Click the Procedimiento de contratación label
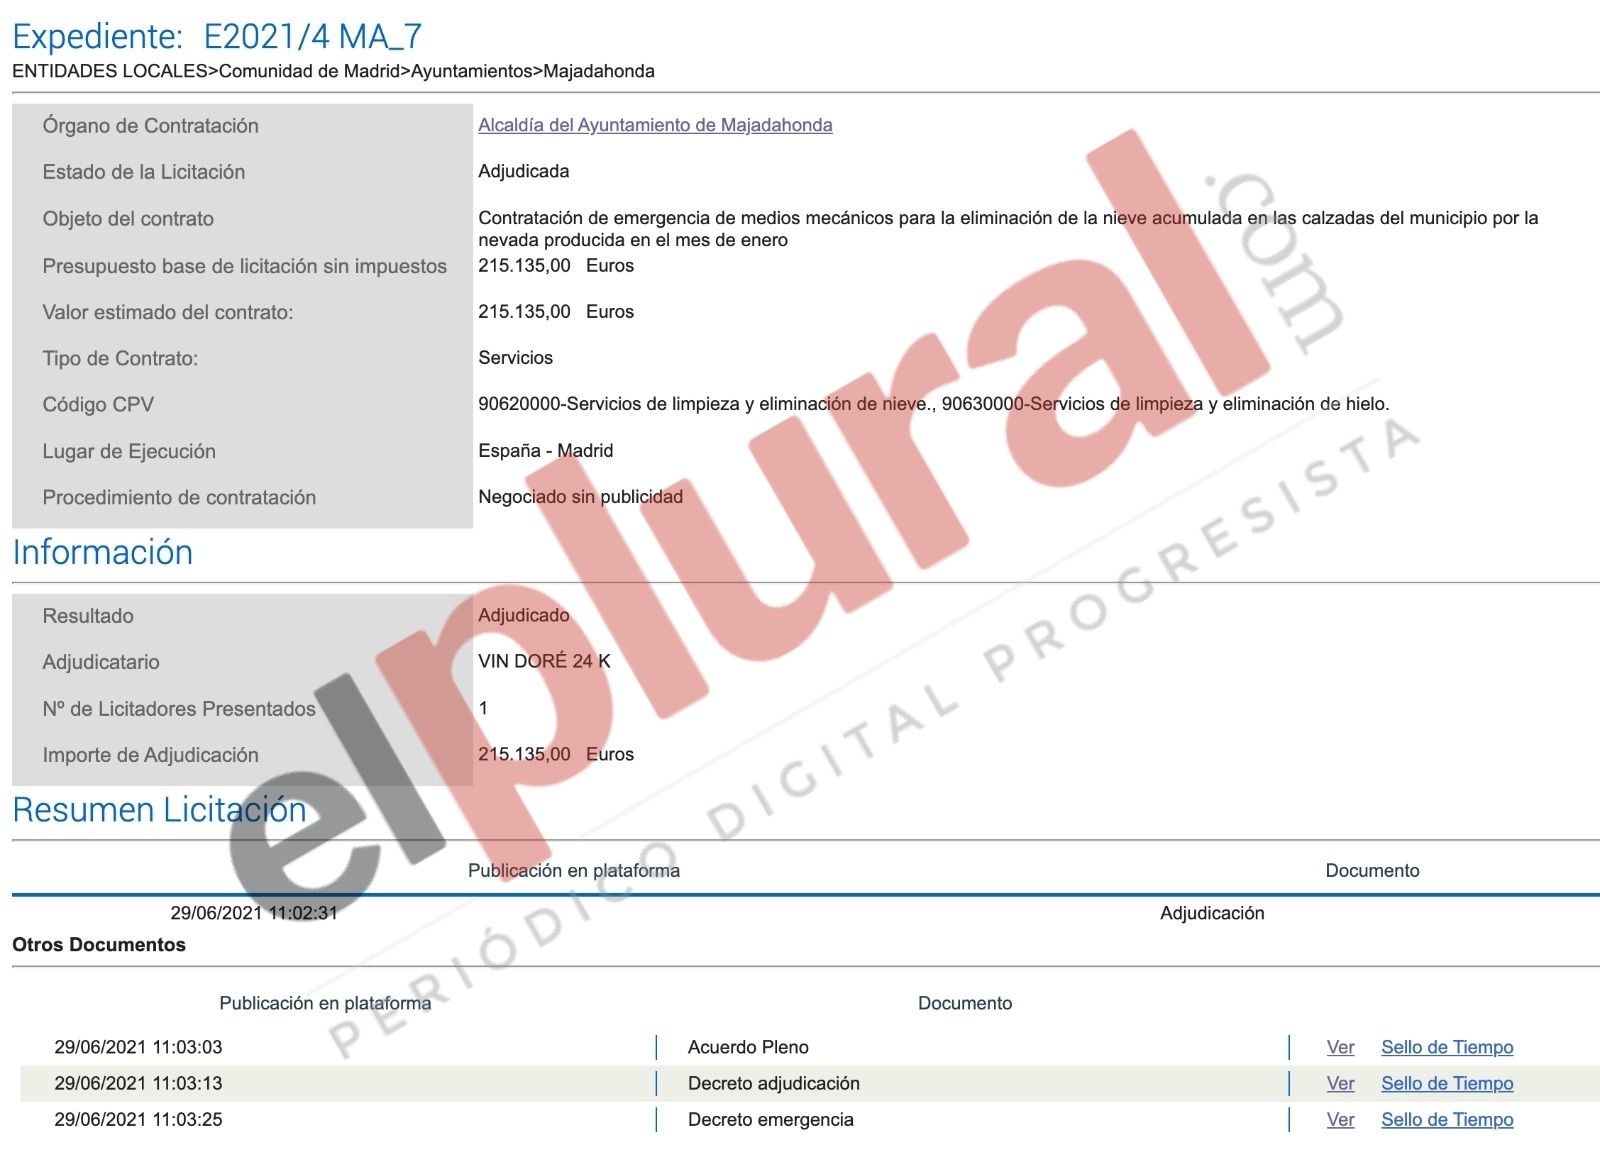 179,497
